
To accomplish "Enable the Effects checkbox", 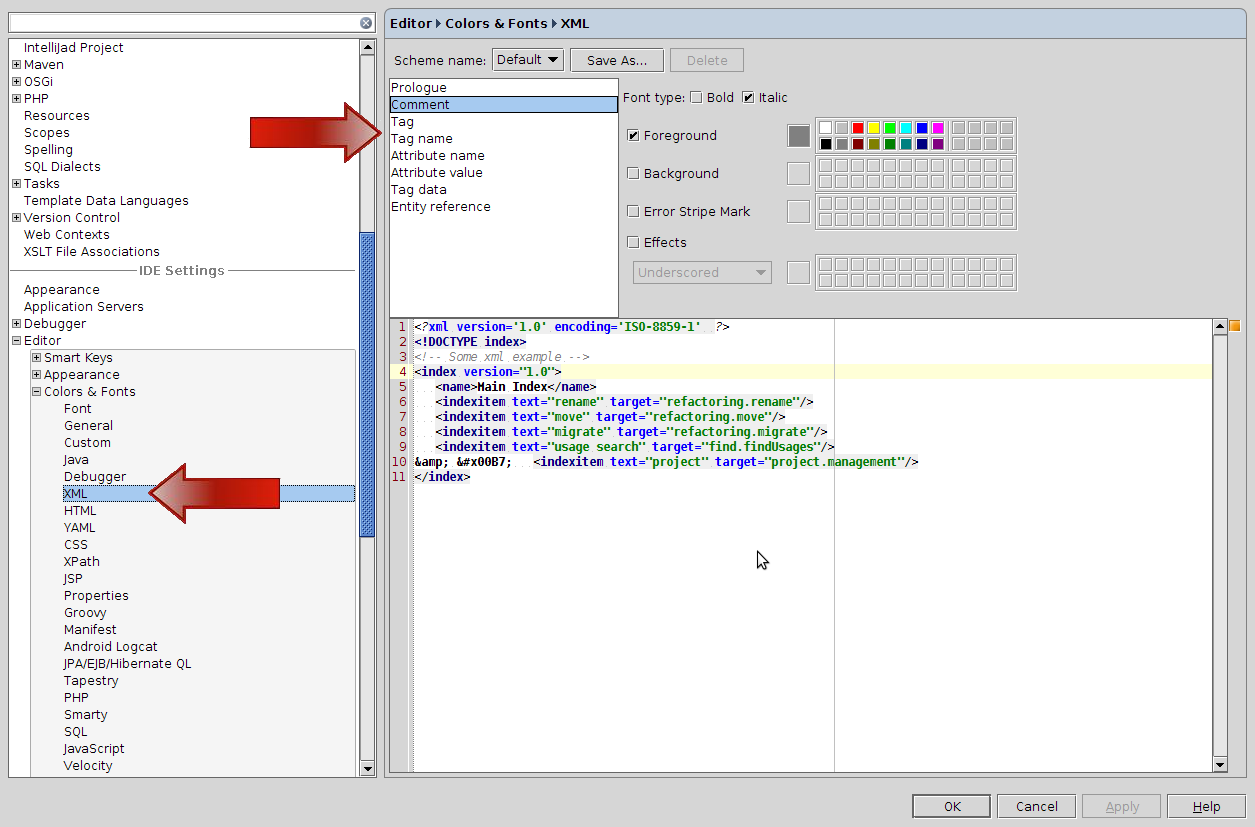I will 633,242.
